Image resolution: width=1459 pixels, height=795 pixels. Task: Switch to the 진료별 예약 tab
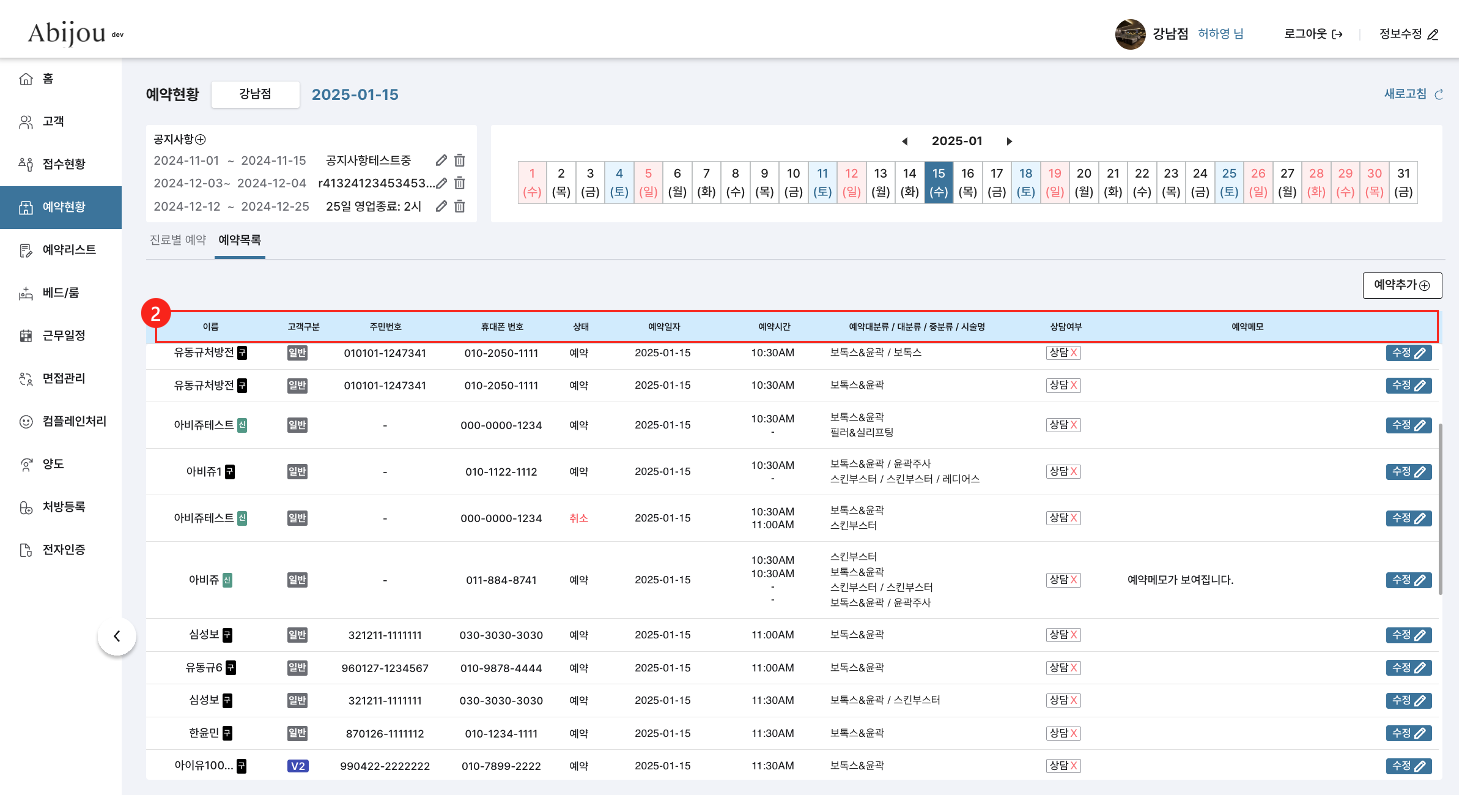click(177, 240)
